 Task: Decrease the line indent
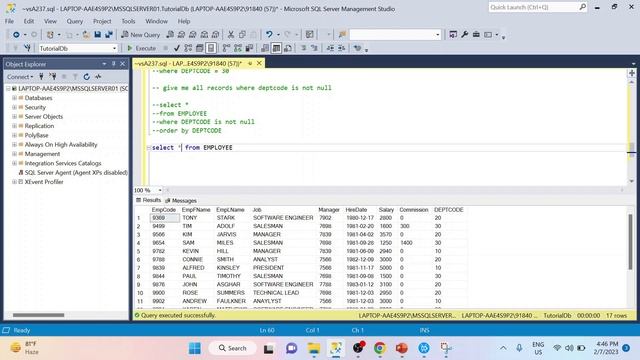pyautogui.click(x=330, y=48)
